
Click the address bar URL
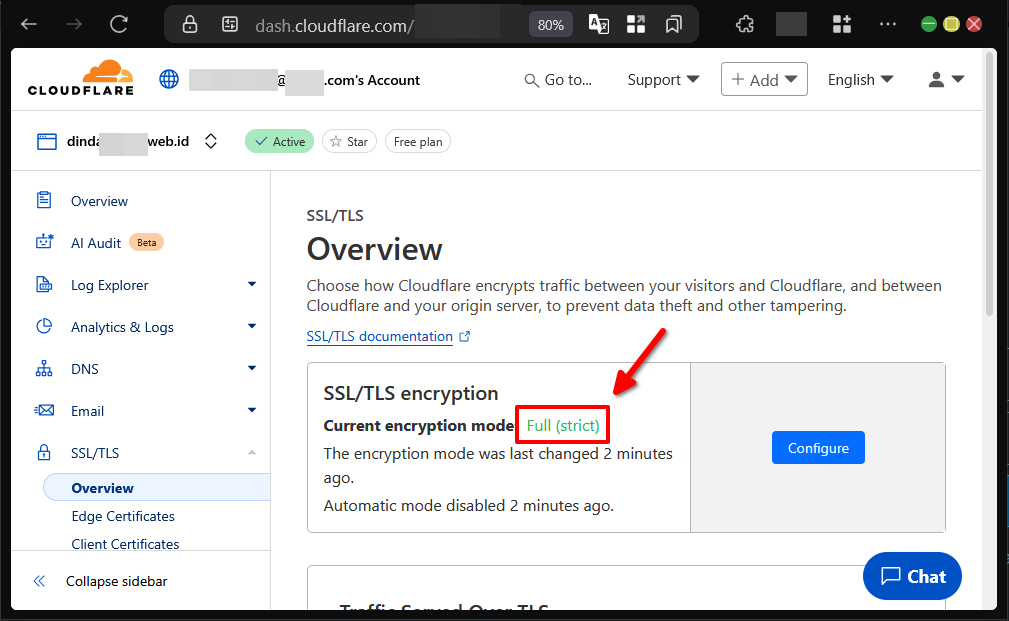(x=334, y=25)
